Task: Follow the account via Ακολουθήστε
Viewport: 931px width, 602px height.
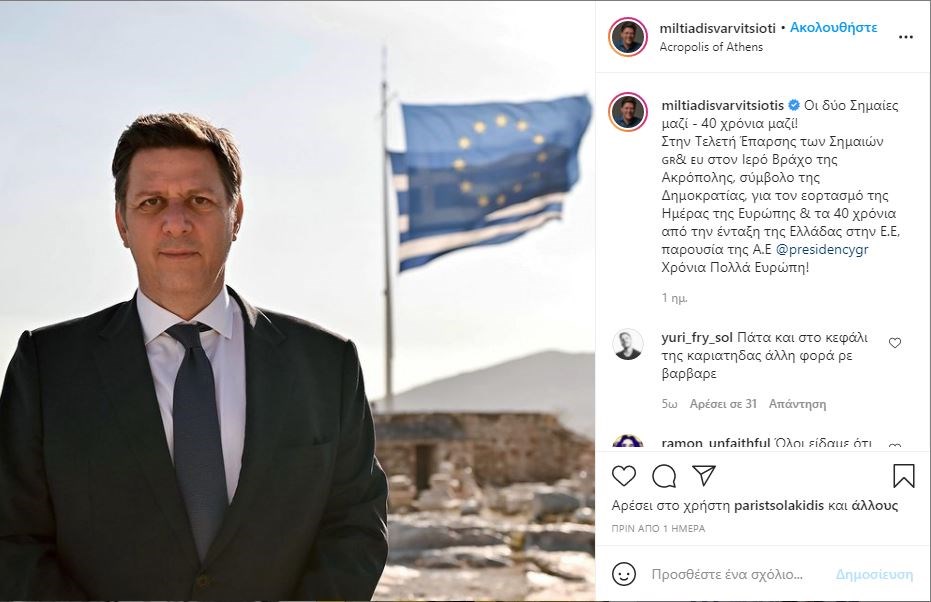Action: click(x=833, y=27)
